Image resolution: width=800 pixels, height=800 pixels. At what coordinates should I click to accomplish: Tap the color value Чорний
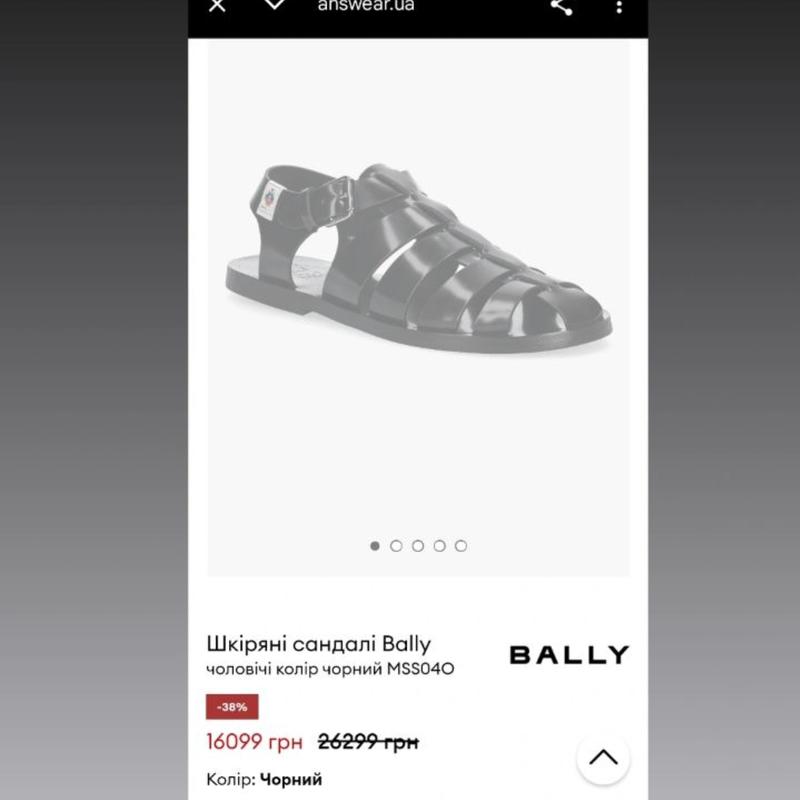pos(291,780)
